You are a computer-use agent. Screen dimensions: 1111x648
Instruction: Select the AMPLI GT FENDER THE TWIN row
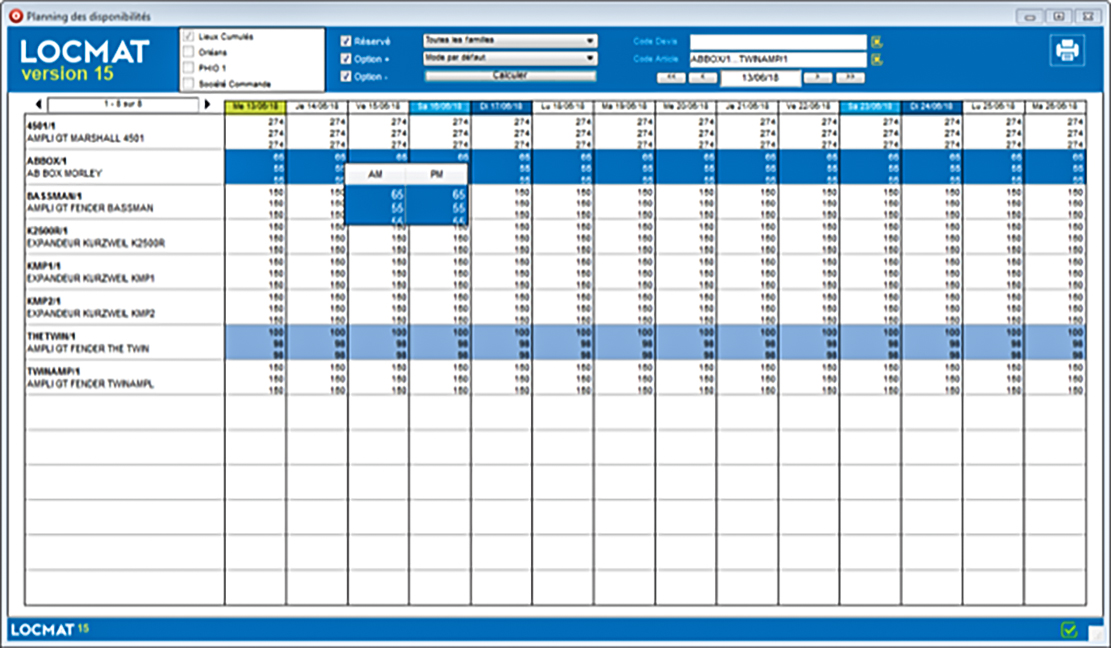tap(125, 342)
